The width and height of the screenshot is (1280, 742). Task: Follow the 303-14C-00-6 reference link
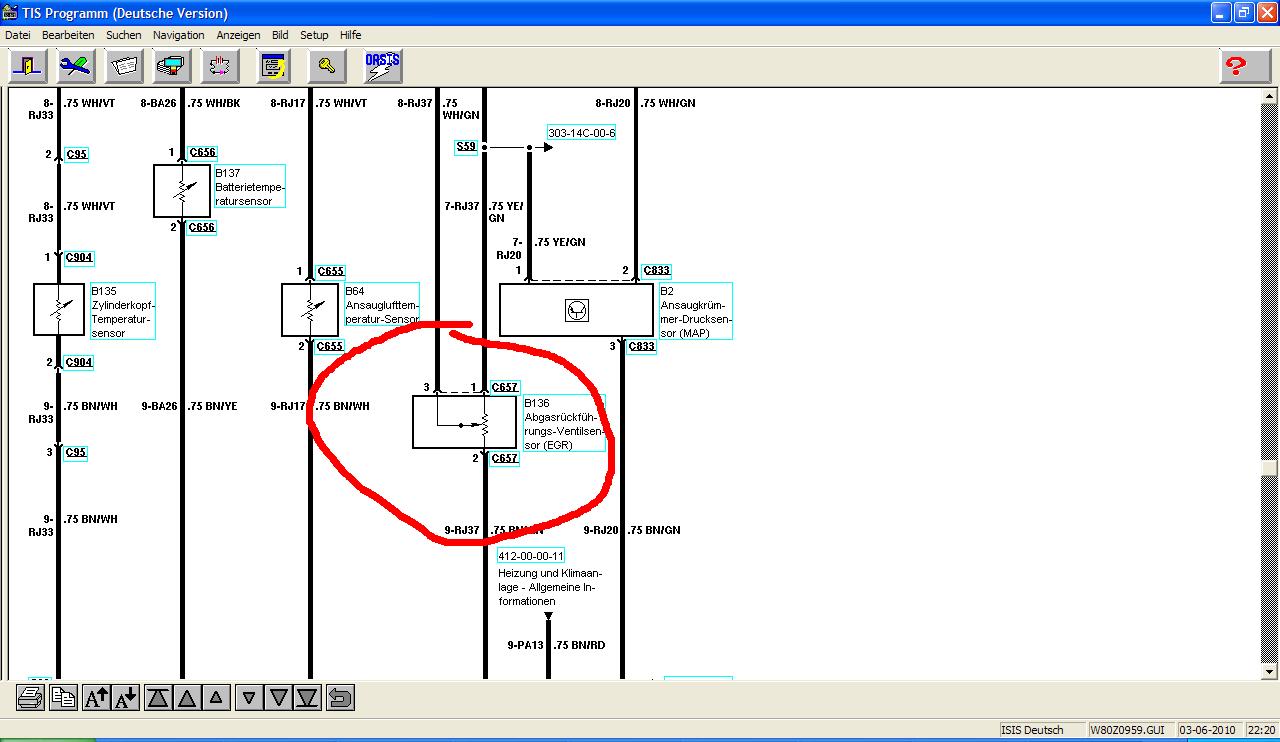pos(581,133)
